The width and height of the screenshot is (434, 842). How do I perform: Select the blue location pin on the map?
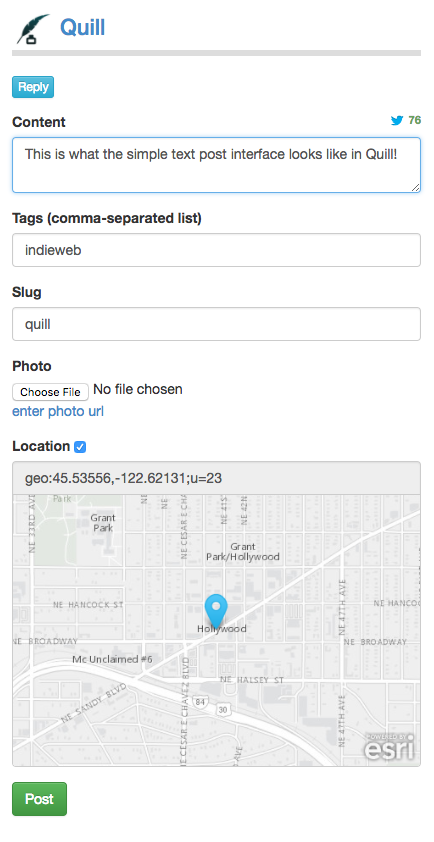(216, 611)
